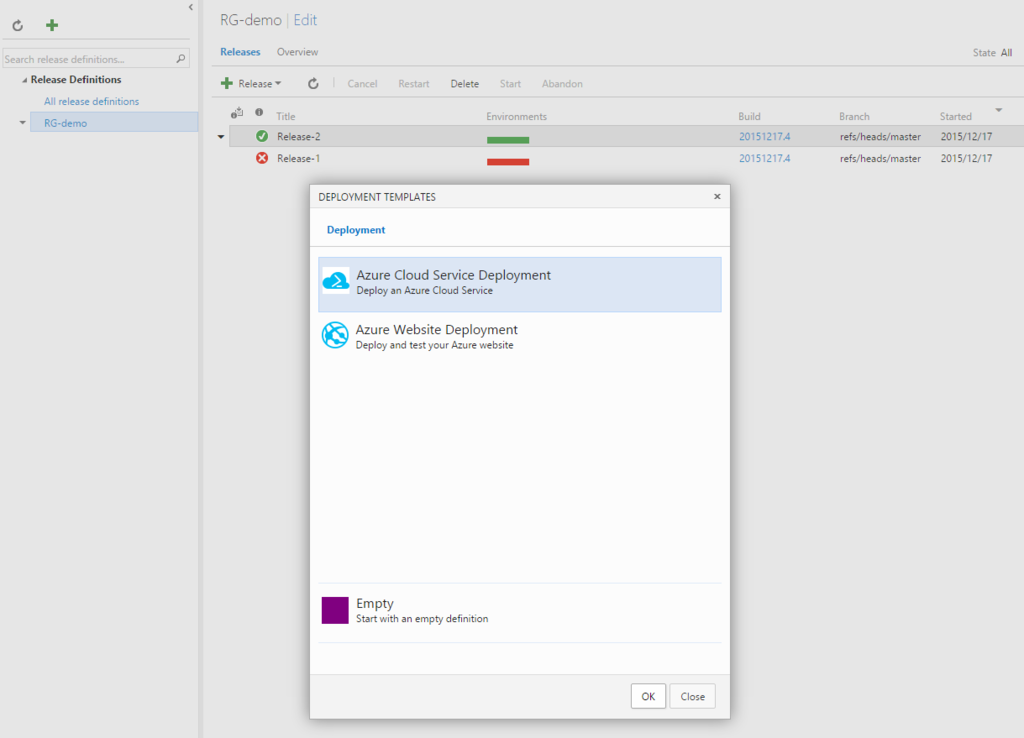
Task: Click Abandon in releases toolbar
Action: [562, 84]
